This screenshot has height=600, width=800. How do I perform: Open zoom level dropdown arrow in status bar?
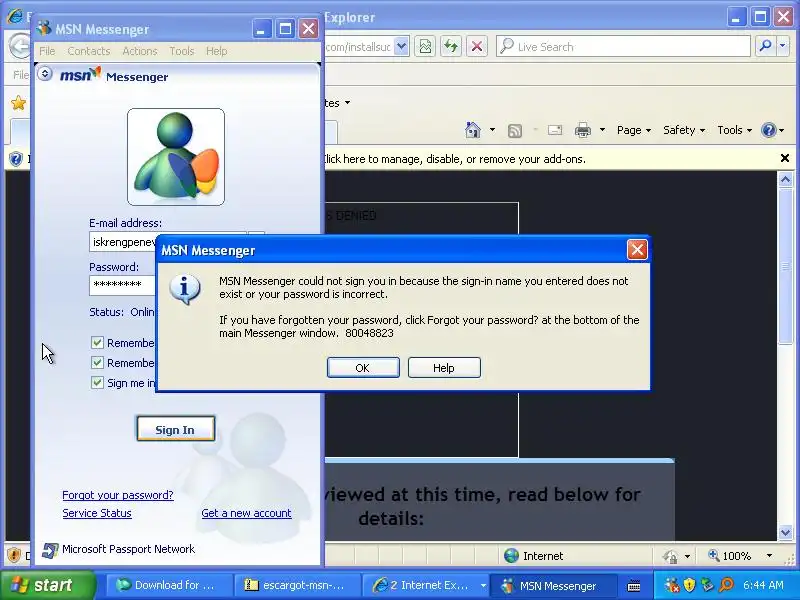(769, 556)
